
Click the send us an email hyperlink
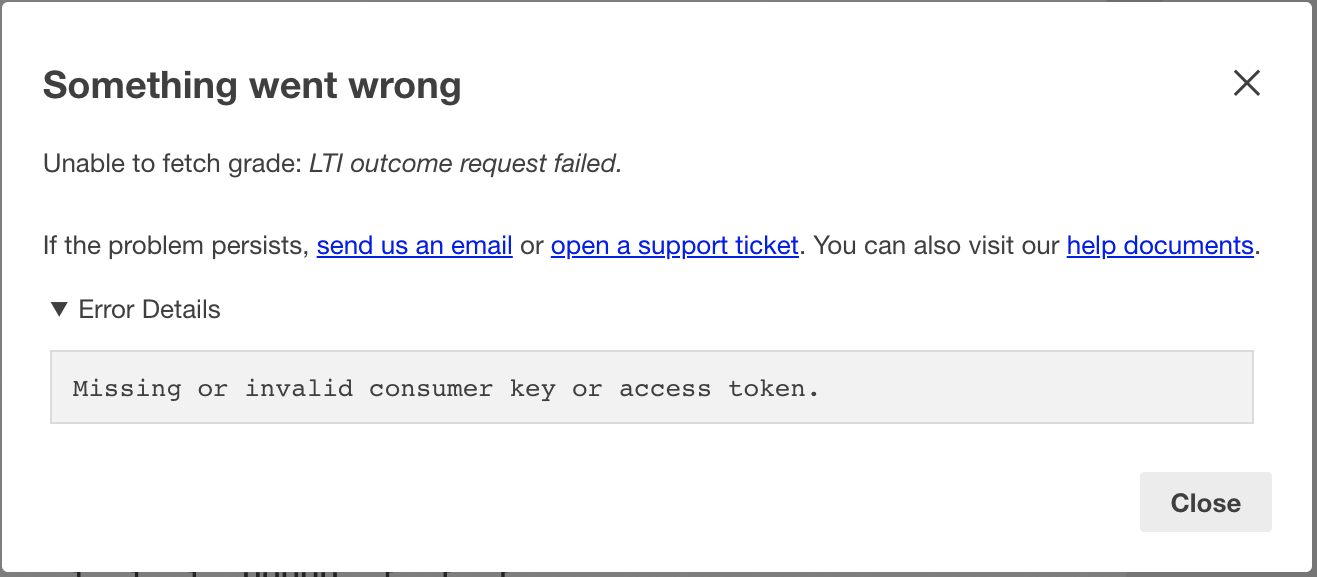(413, 245)
